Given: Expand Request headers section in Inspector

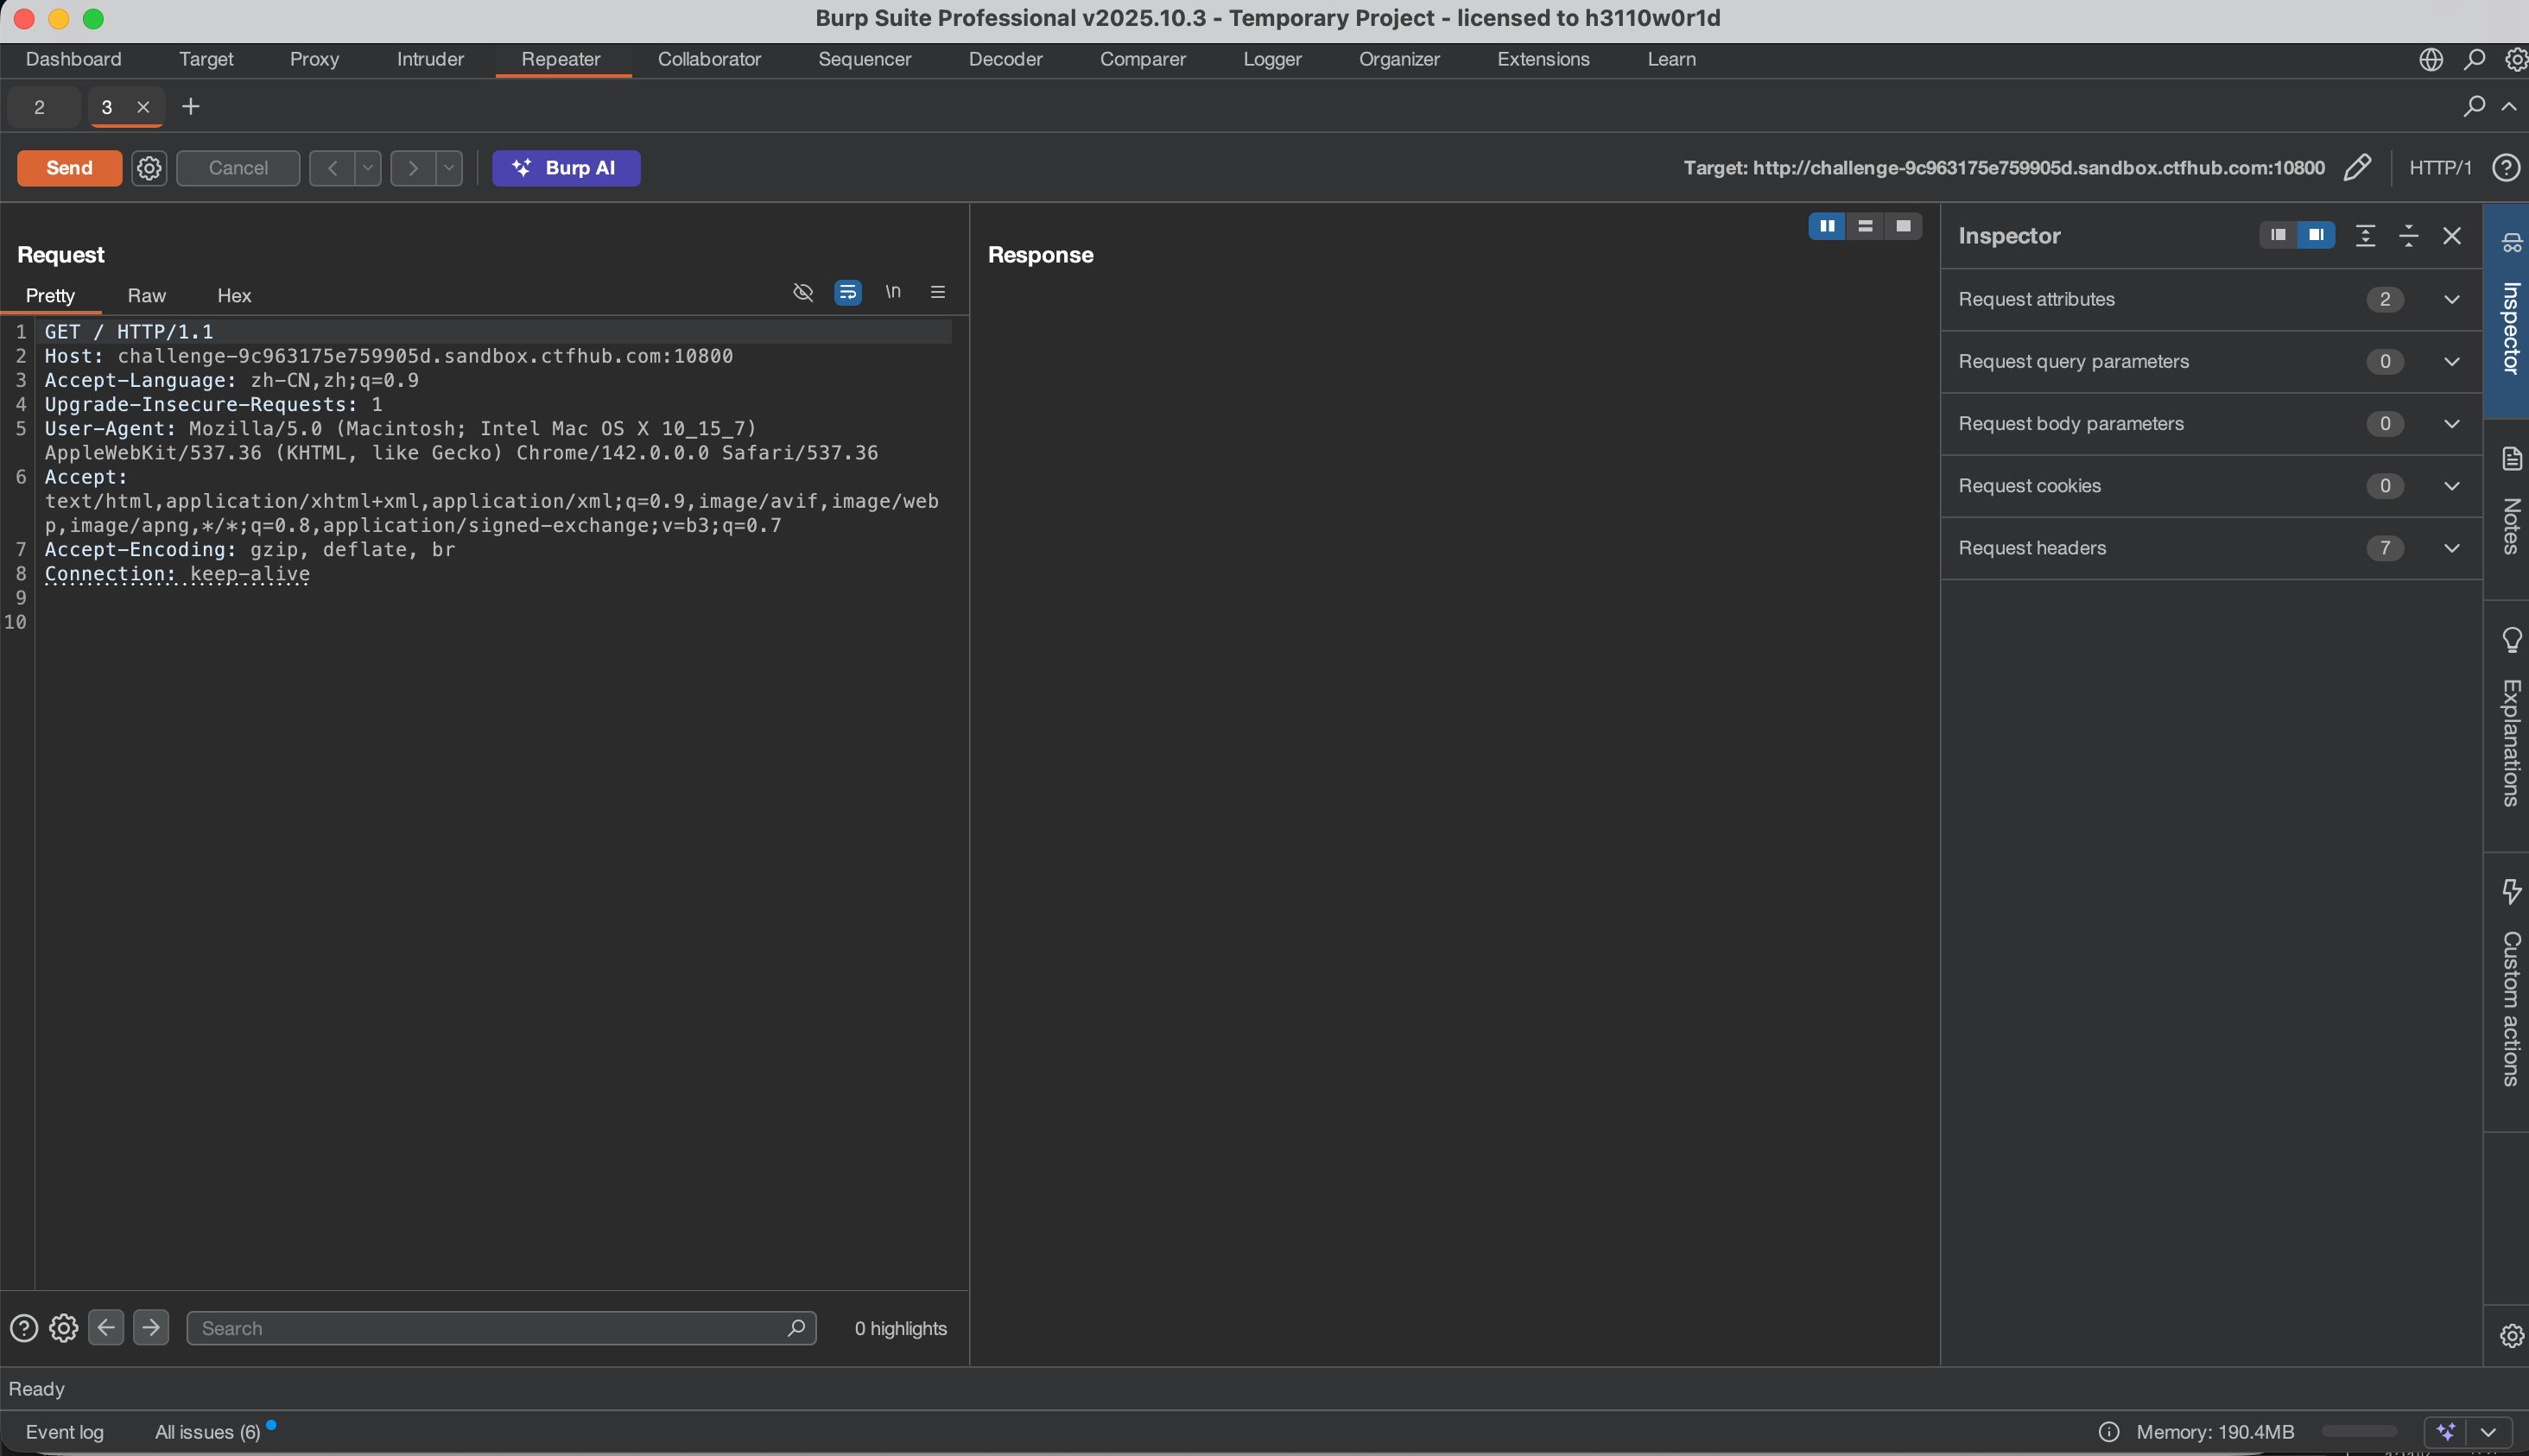Looking at the screenshot, I should [2450, 548].
